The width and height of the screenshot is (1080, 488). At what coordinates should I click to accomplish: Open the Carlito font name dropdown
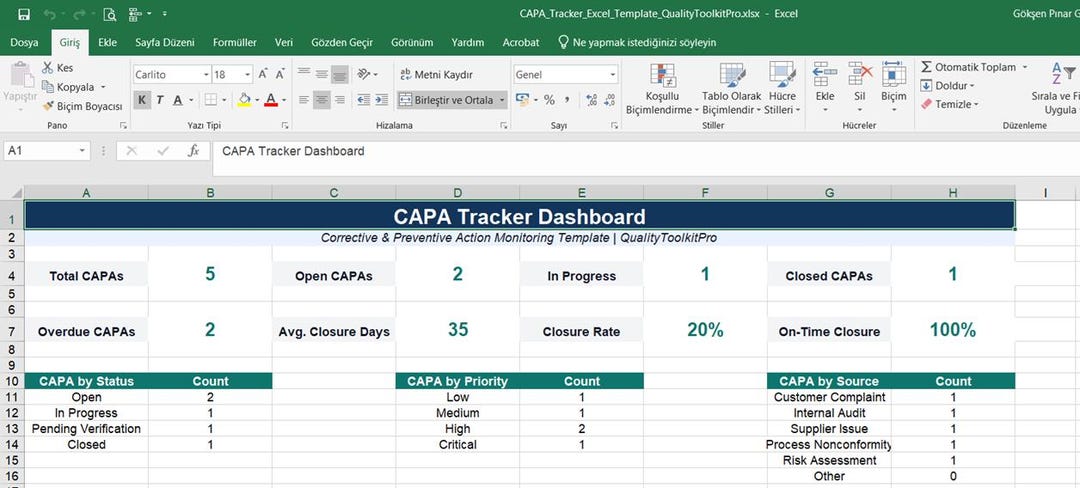click(206, 74)
